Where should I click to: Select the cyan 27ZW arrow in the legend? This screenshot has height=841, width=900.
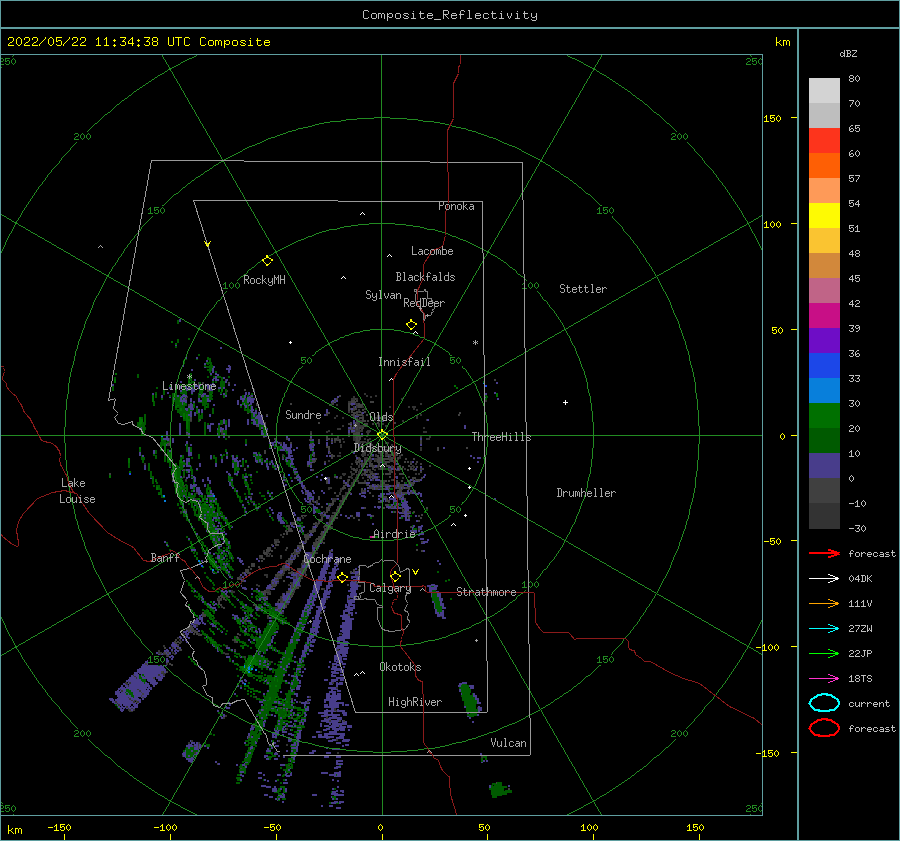click(x=824, y=629)
